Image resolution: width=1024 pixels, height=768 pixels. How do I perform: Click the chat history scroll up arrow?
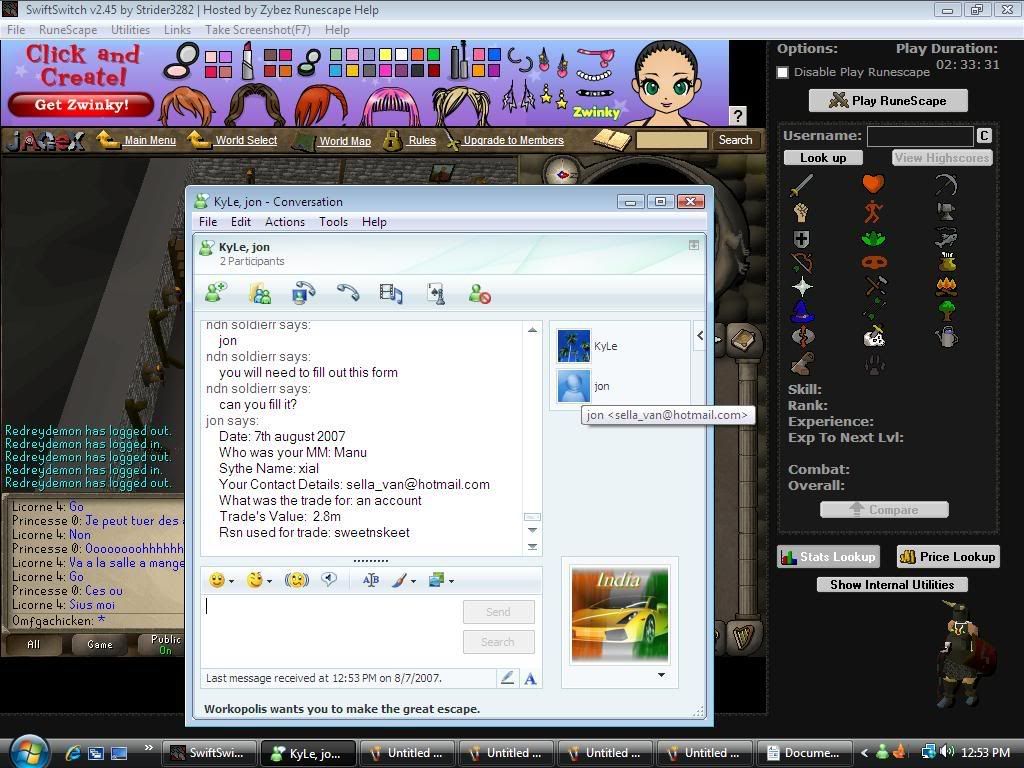(x=532, y=330)
